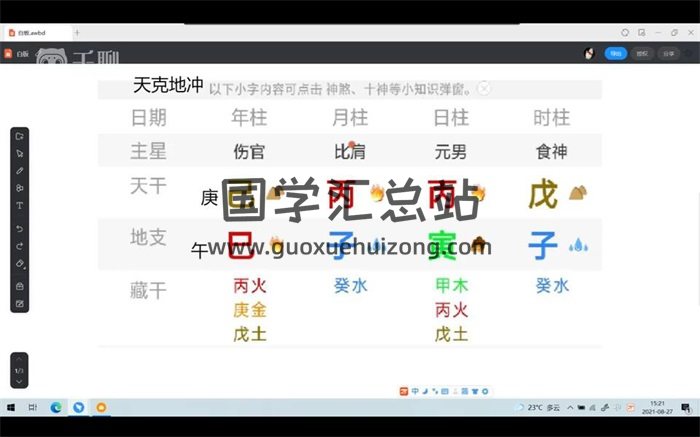Toggle the moon icon in IME bar
The height and width of the screenshot is (437, 700).
(425, 391)
